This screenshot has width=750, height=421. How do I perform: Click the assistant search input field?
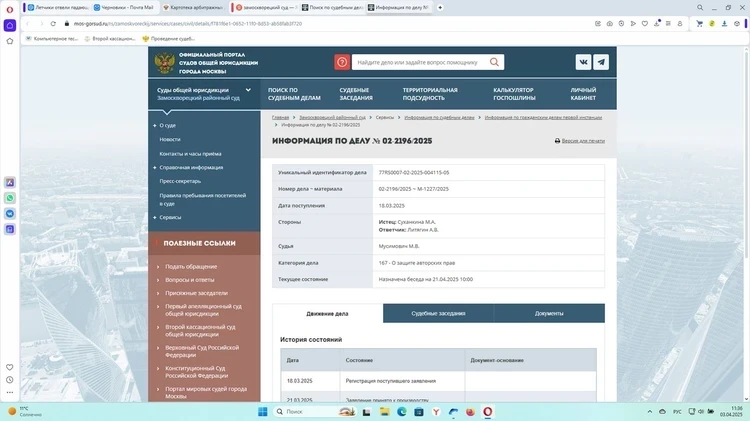(x=420, y=62)
